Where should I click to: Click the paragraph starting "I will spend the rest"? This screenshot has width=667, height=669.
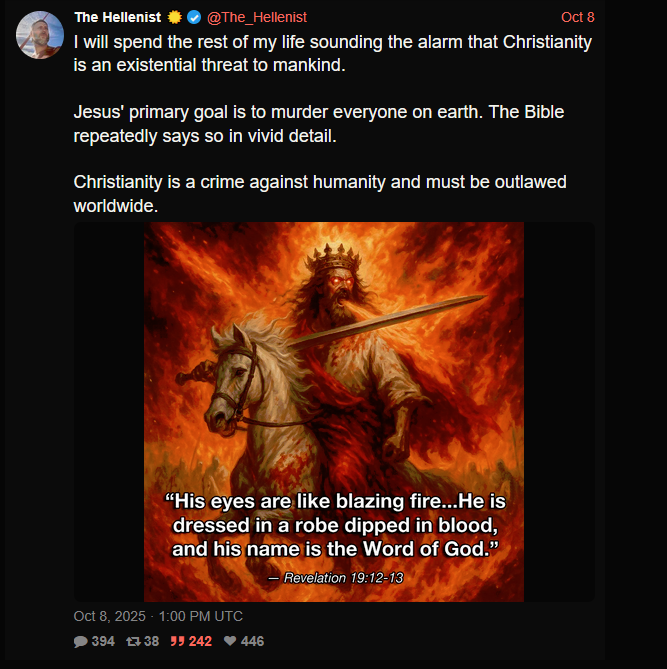coord(333,53)
